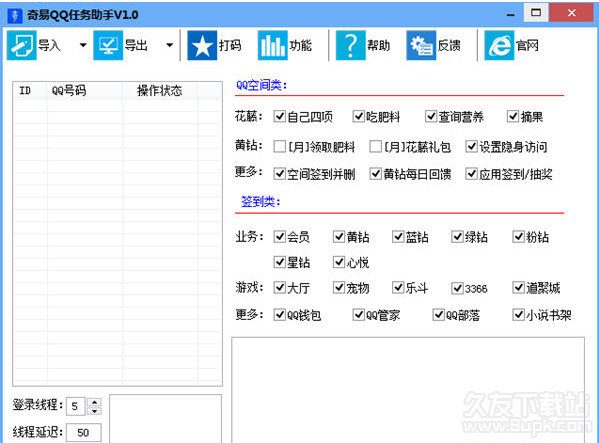Toggle 空间签到并删 checkbox
Viewport: 599px width, 443px height.
point(280,174)
